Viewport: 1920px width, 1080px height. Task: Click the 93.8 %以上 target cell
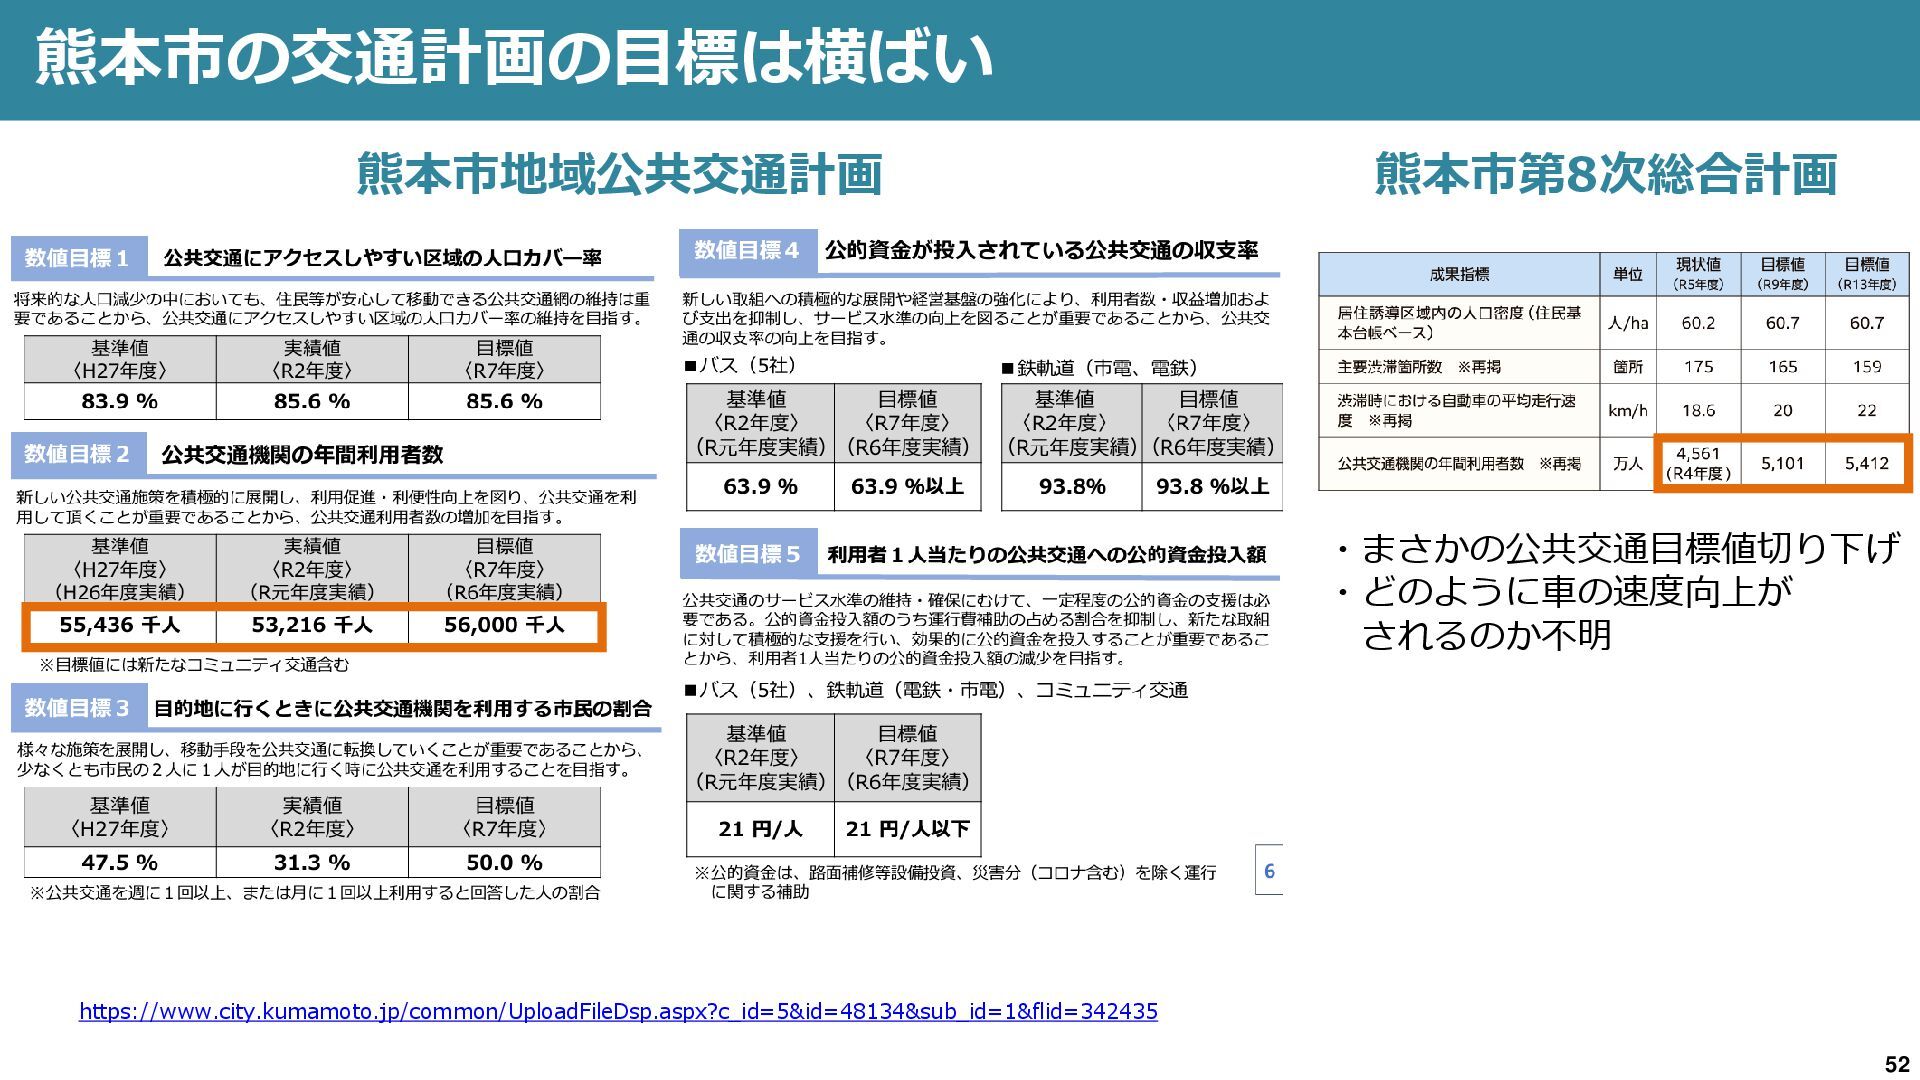[1212, 487]
